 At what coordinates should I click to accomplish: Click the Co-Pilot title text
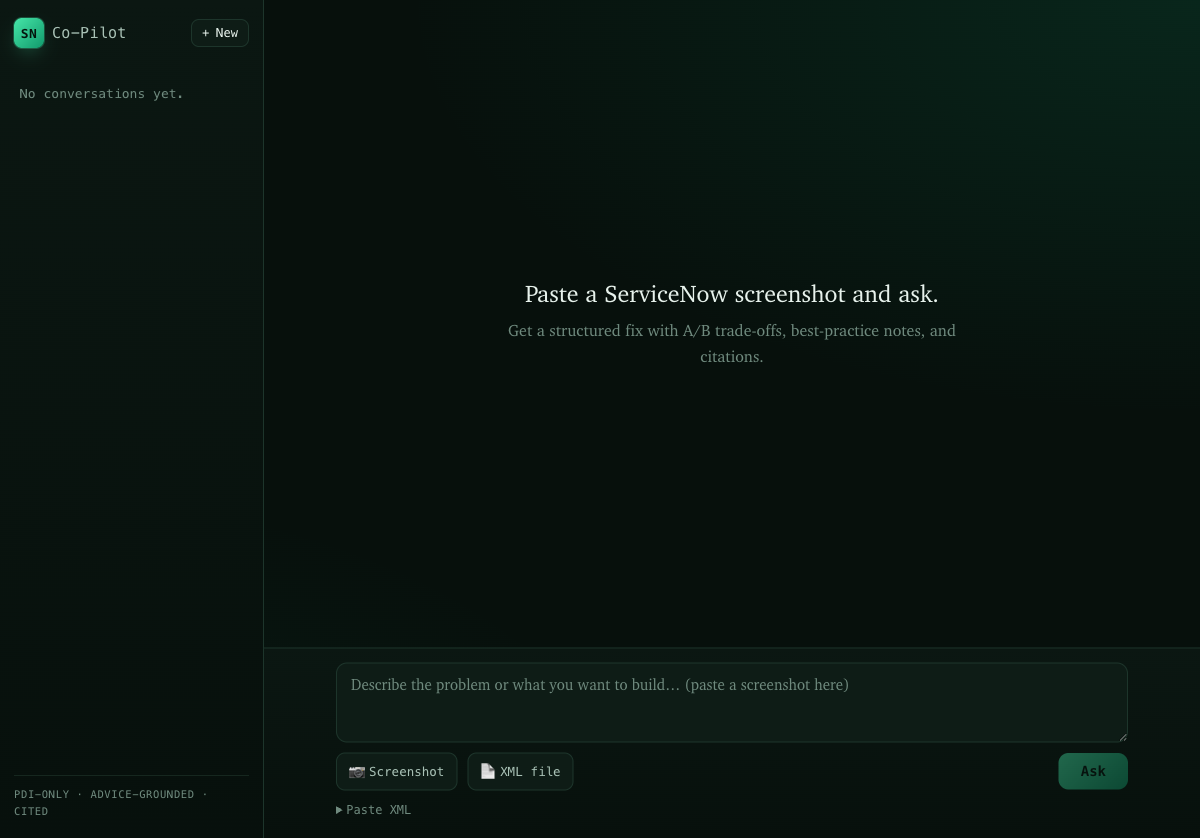[89, 33]
